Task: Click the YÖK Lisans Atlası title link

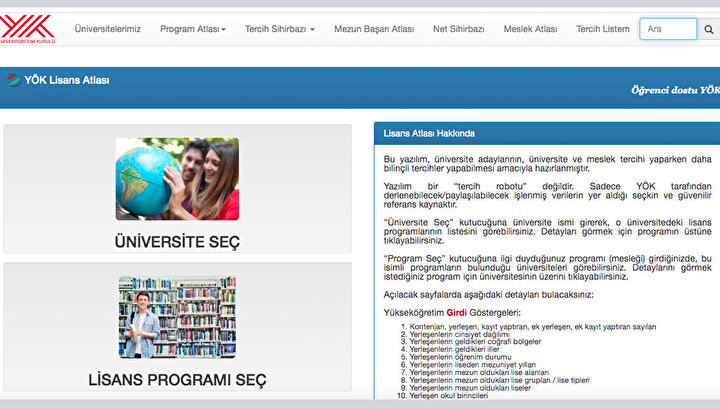Action: [67, 80]
